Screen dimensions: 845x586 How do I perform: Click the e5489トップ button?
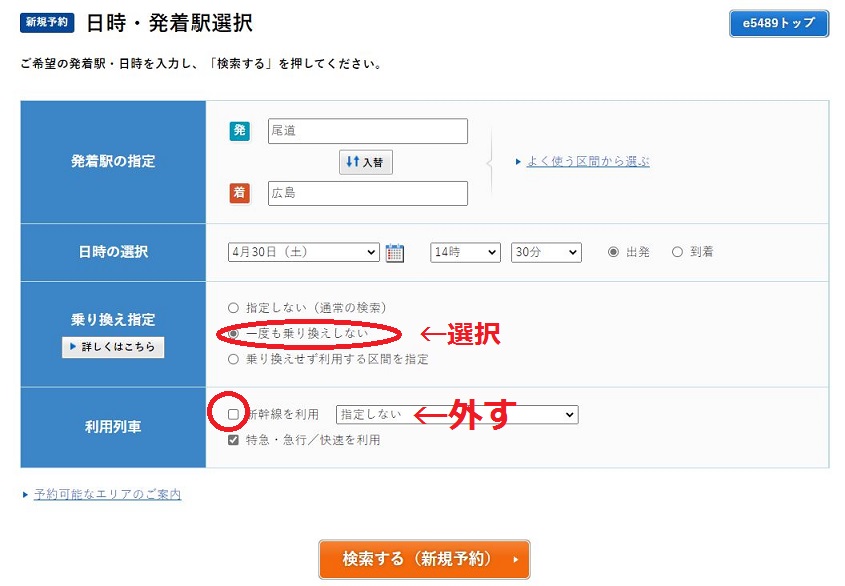click(779, 23)
